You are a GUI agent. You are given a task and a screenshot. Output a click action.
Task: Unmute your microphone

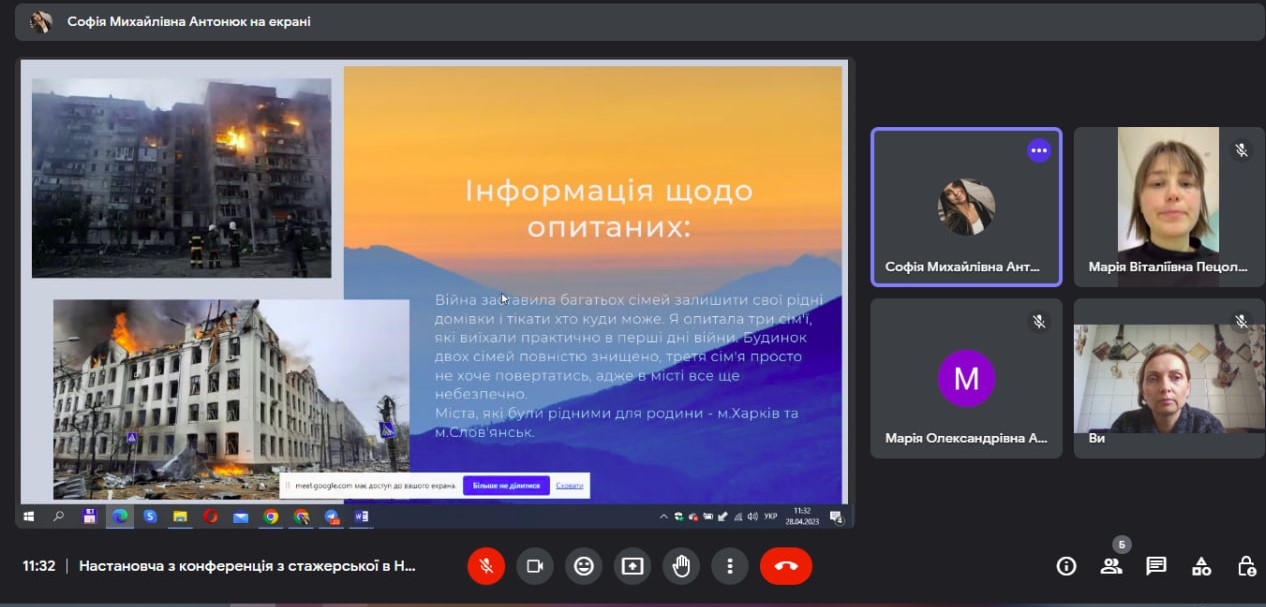click(486, 565)
